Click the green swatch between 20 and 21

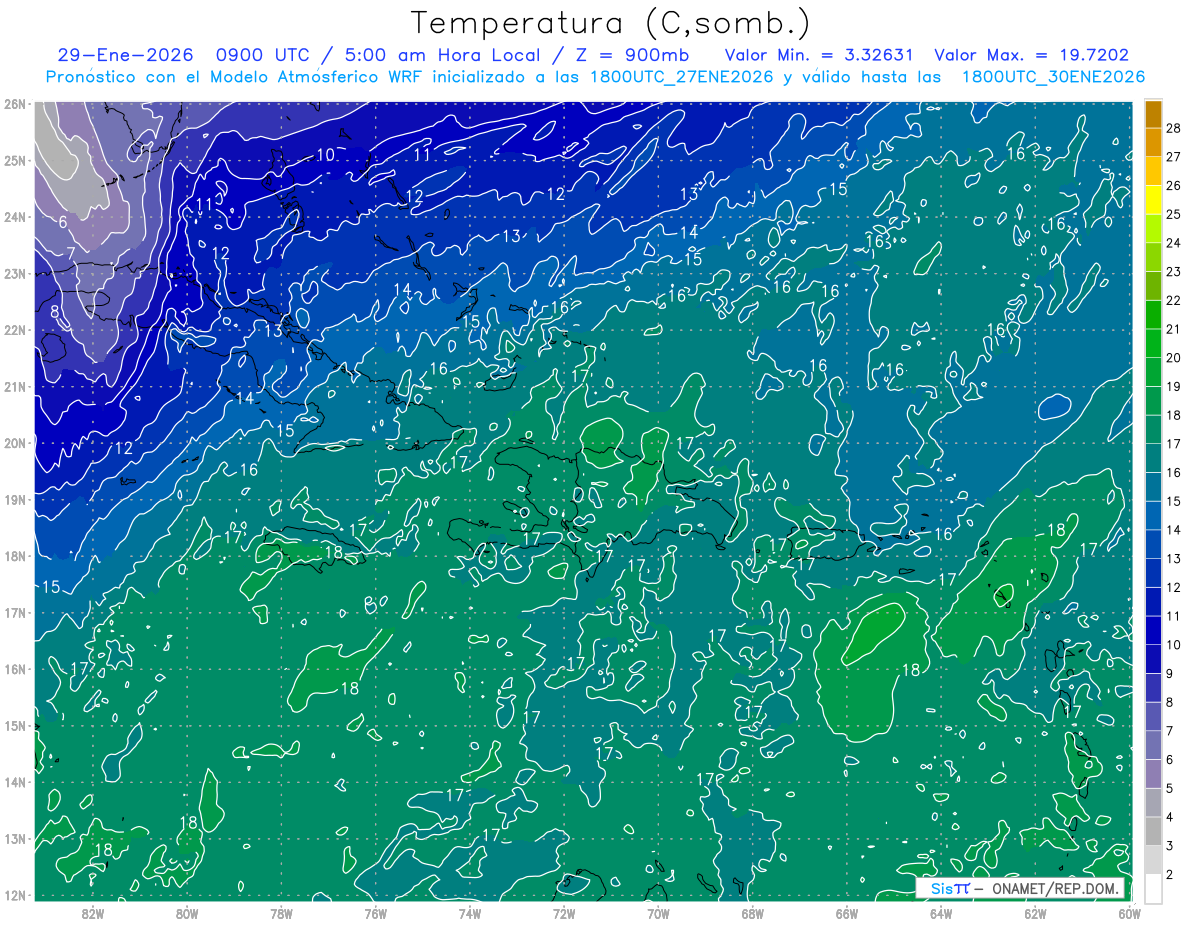pyautogui.click(x=1153, y=343)
